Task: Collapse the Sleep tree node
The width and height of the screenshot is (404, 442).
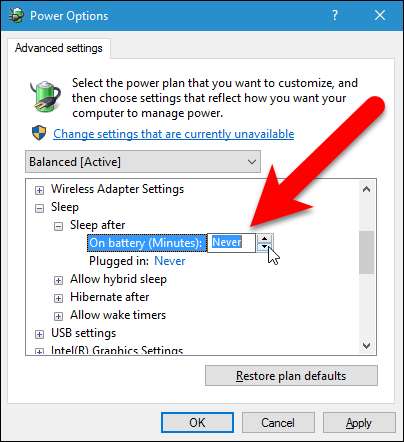Action: (39, 209)
